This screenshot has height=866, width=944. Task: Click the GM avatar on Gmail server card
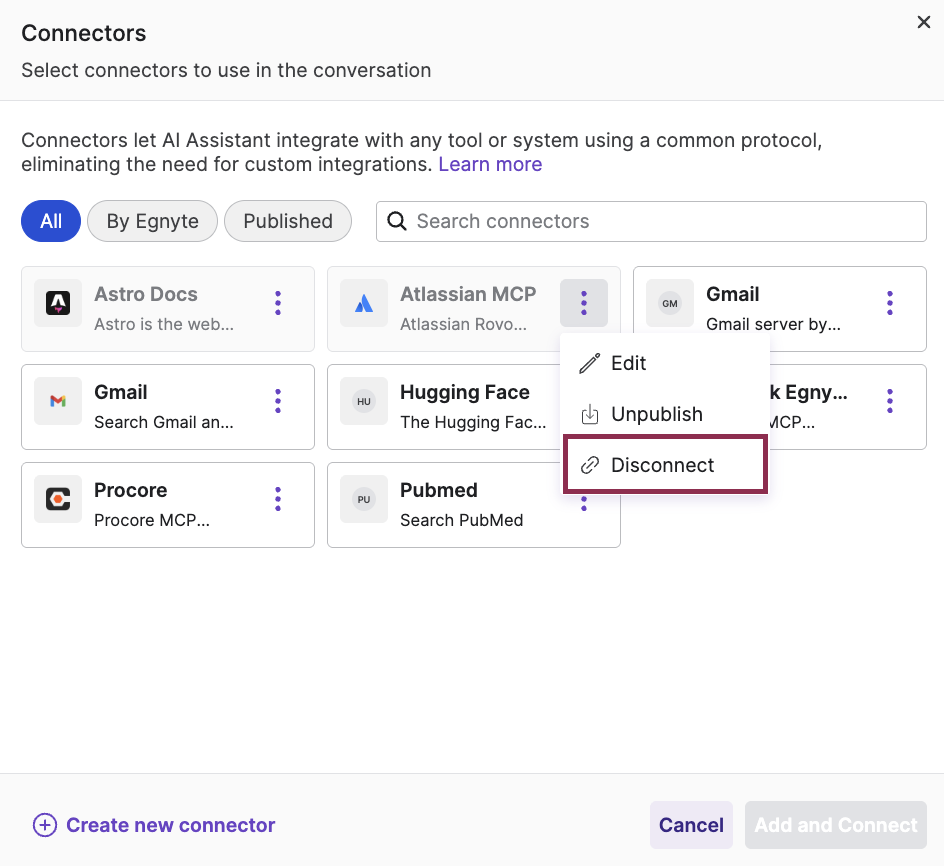(669, 303)
